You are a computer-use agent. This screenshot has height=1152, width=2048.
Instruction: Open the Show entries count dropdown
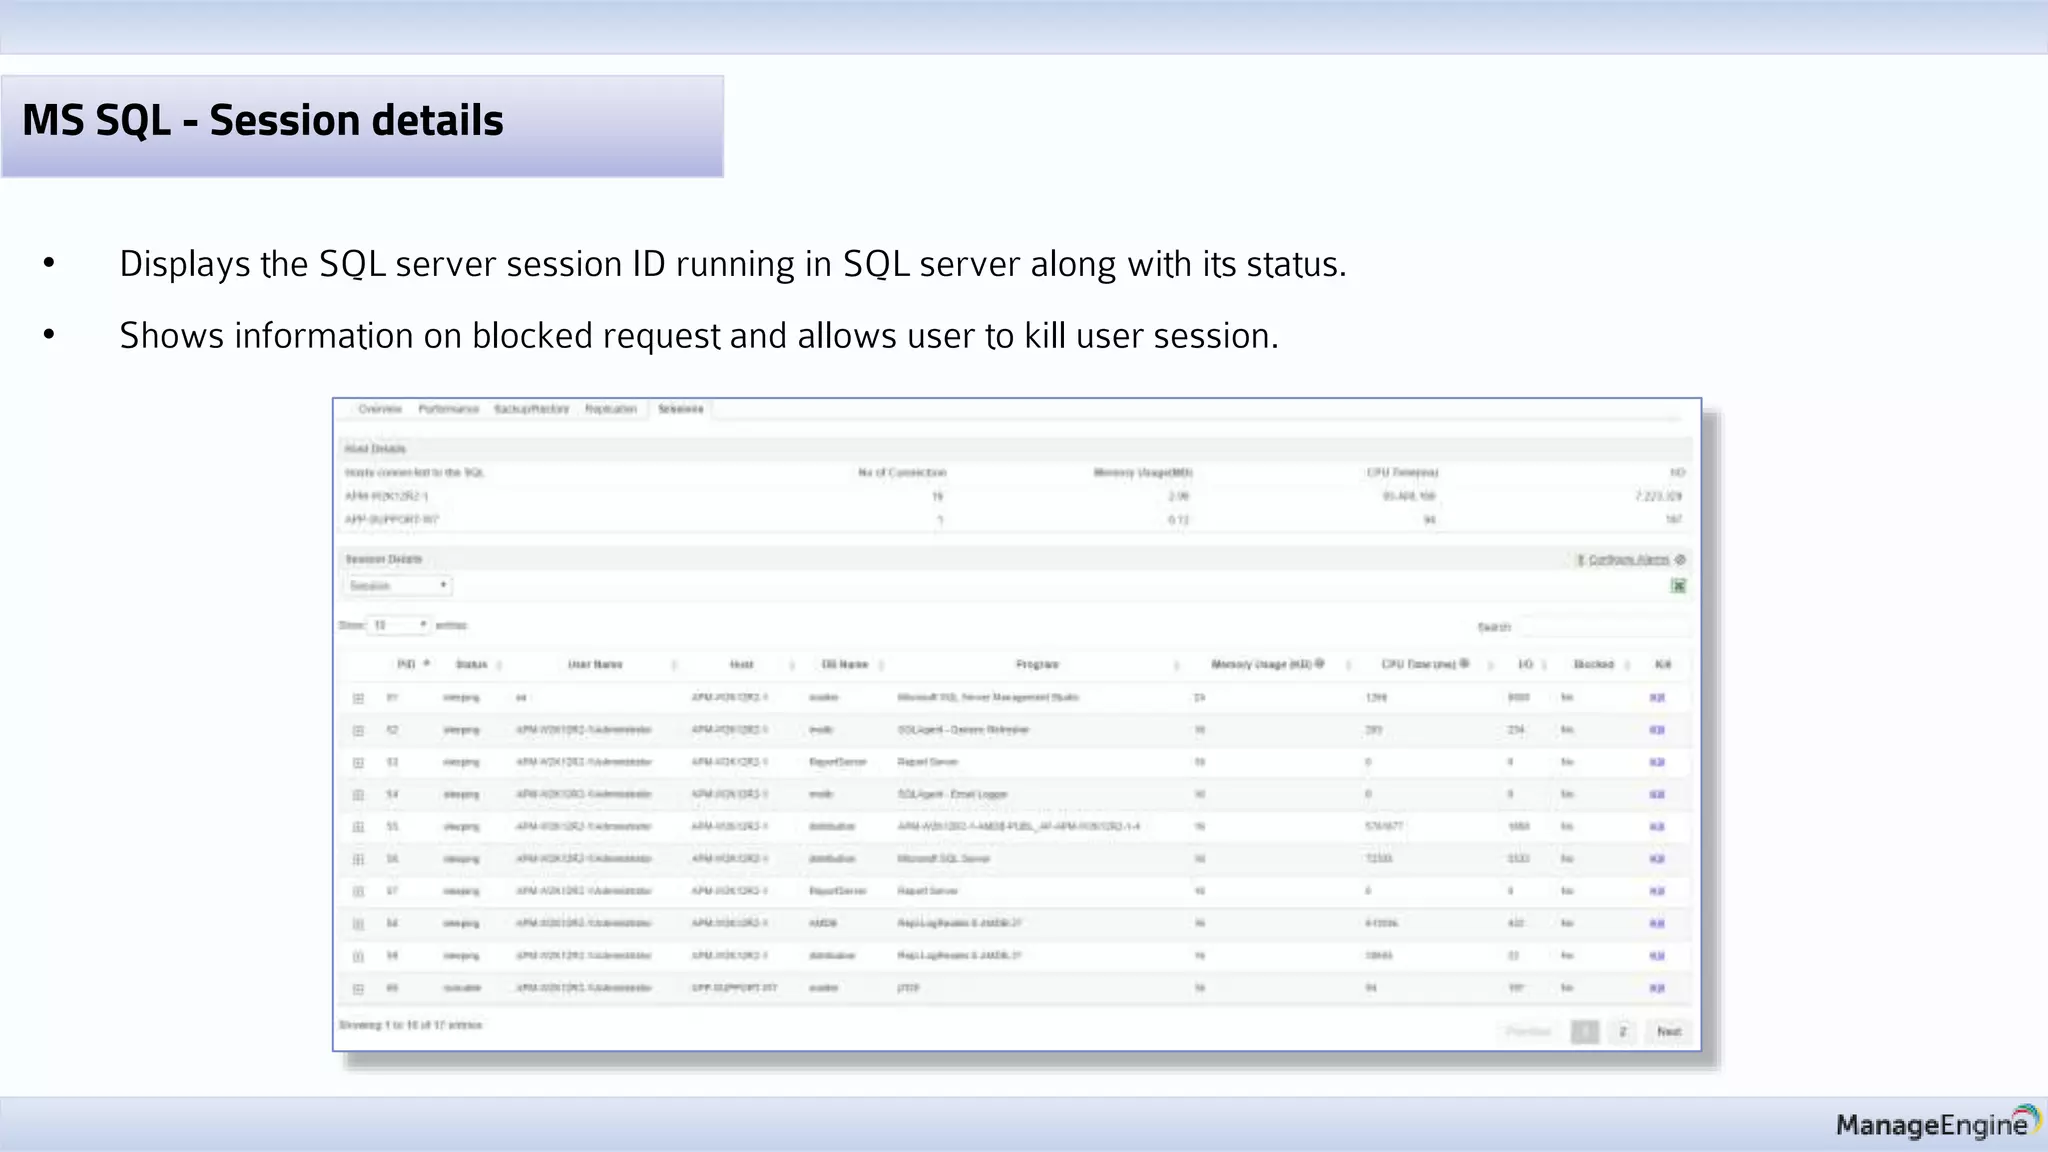(399, 625)
